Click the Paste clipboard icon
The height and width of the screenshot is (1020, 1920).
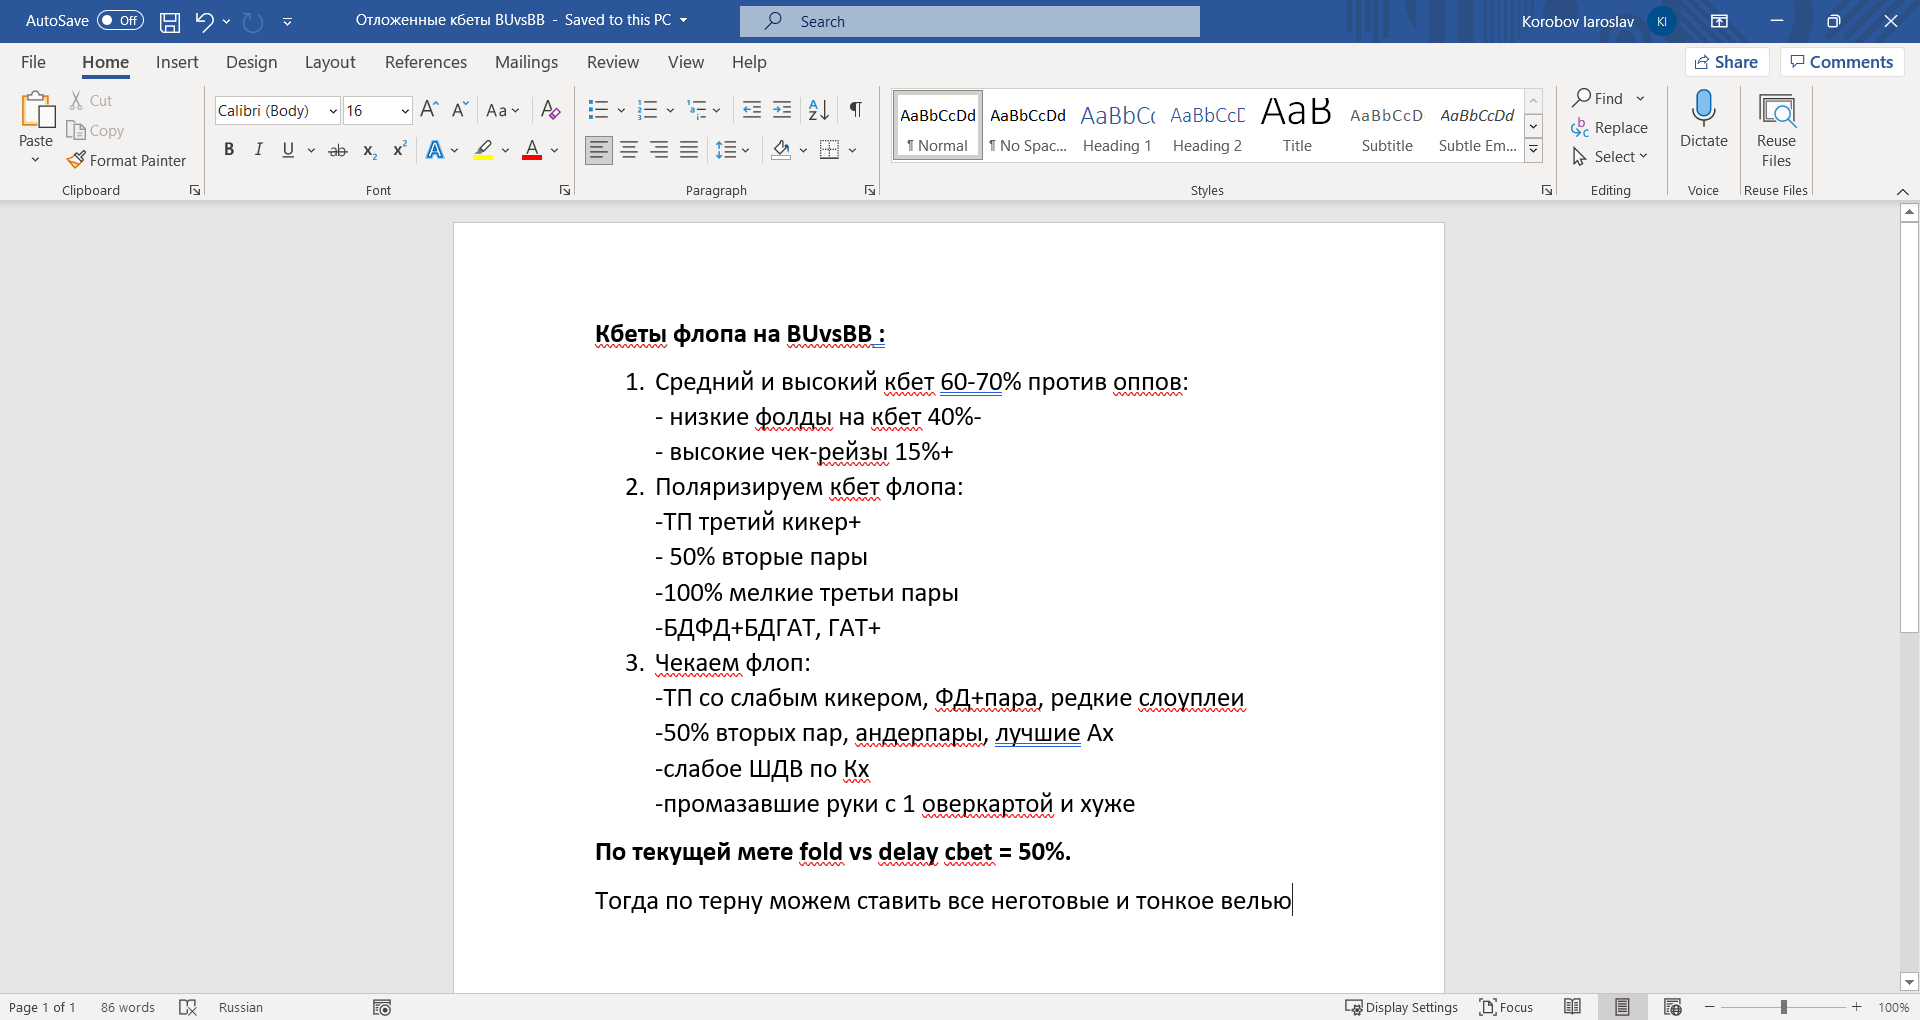point(36,110)
